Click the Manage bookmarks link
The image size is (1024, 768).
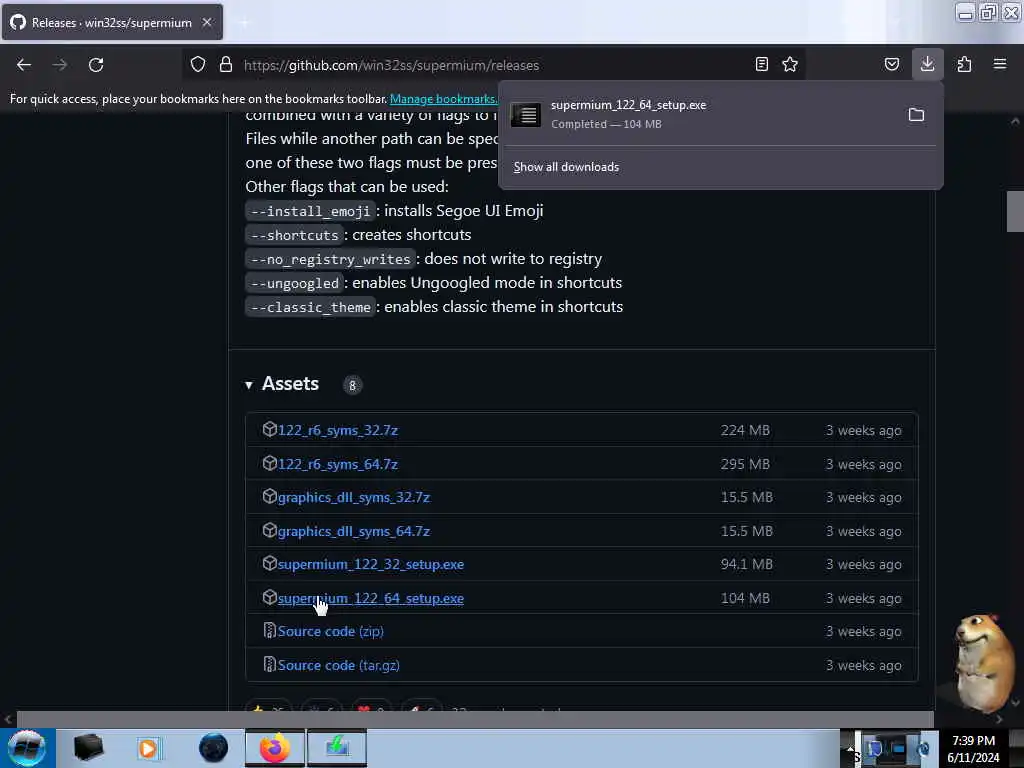443,99
